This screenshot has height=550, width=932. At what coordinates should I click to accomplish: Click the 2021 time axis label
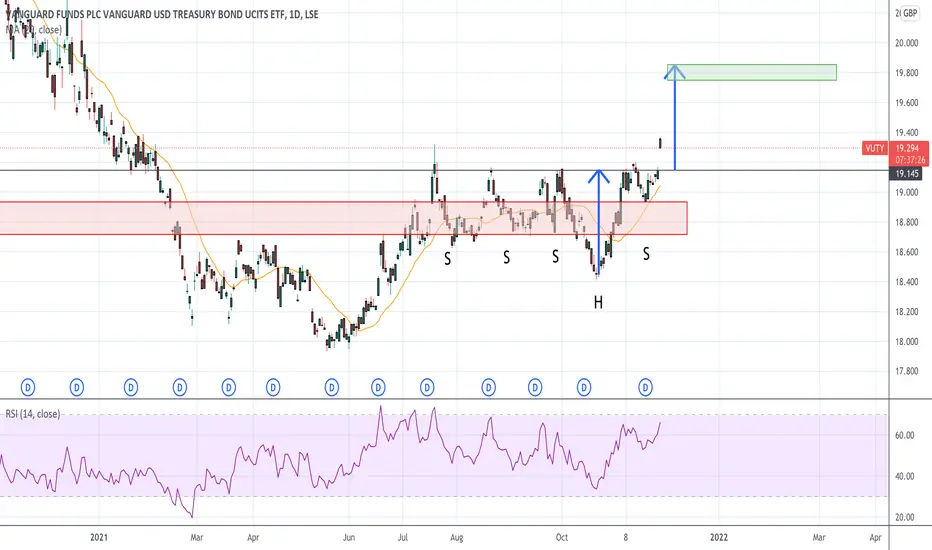tap(99, 538)
